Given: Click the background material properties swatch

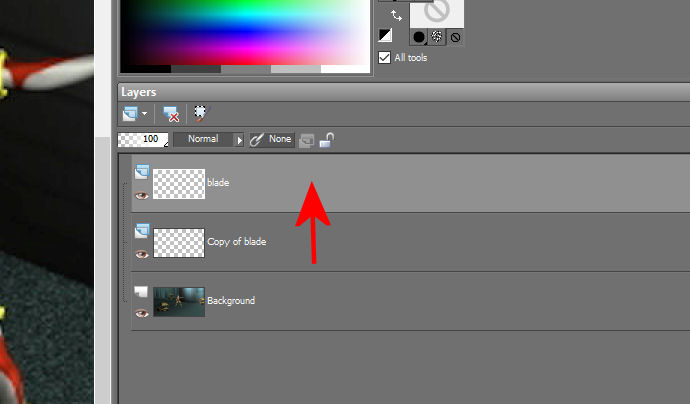Looking at the screenshot, I should coord(437,13).
